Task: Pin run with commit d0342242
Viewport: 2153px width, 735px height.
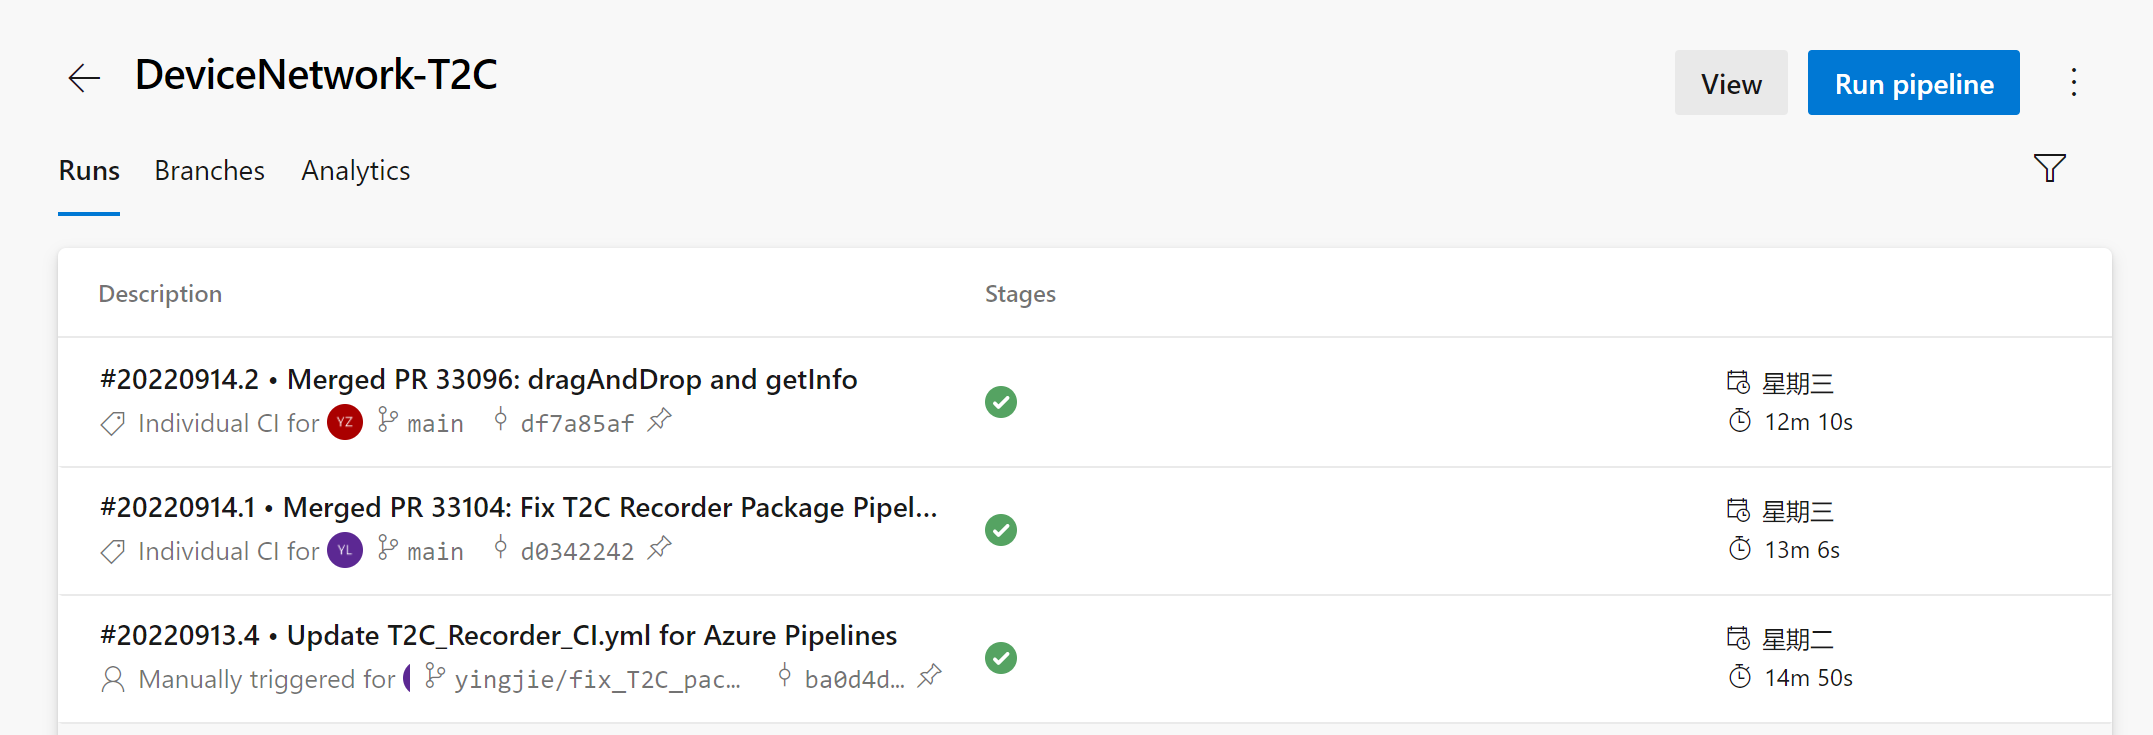Action: tap(659, 549)
